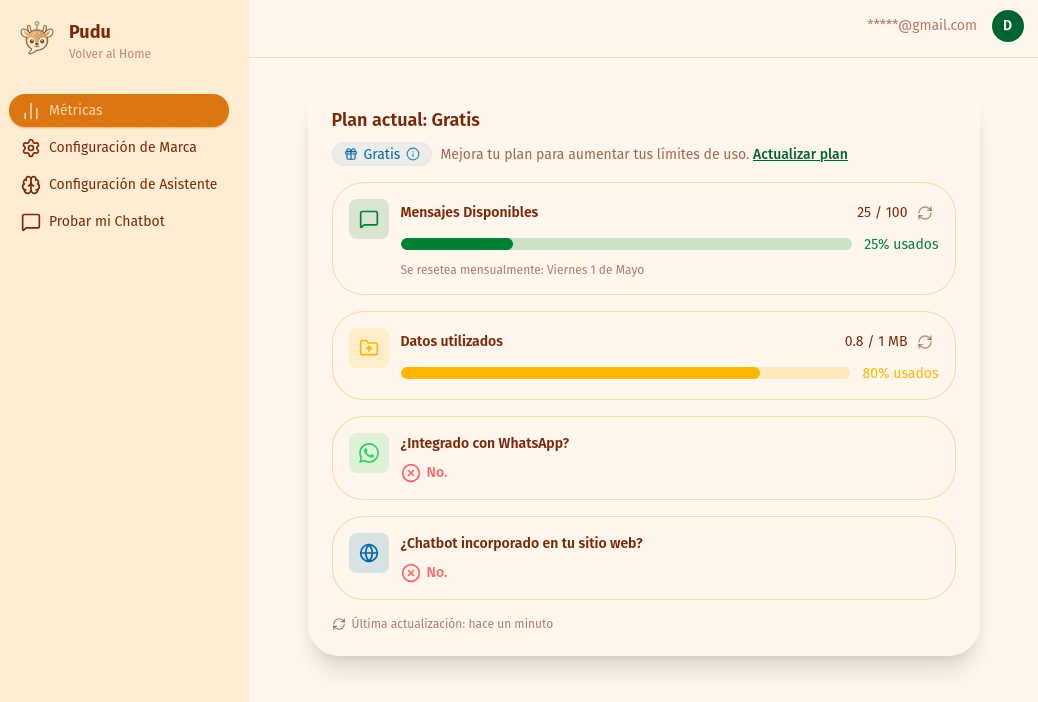
Task: Open Configuración de Asistente section
Action: [132, 184]
